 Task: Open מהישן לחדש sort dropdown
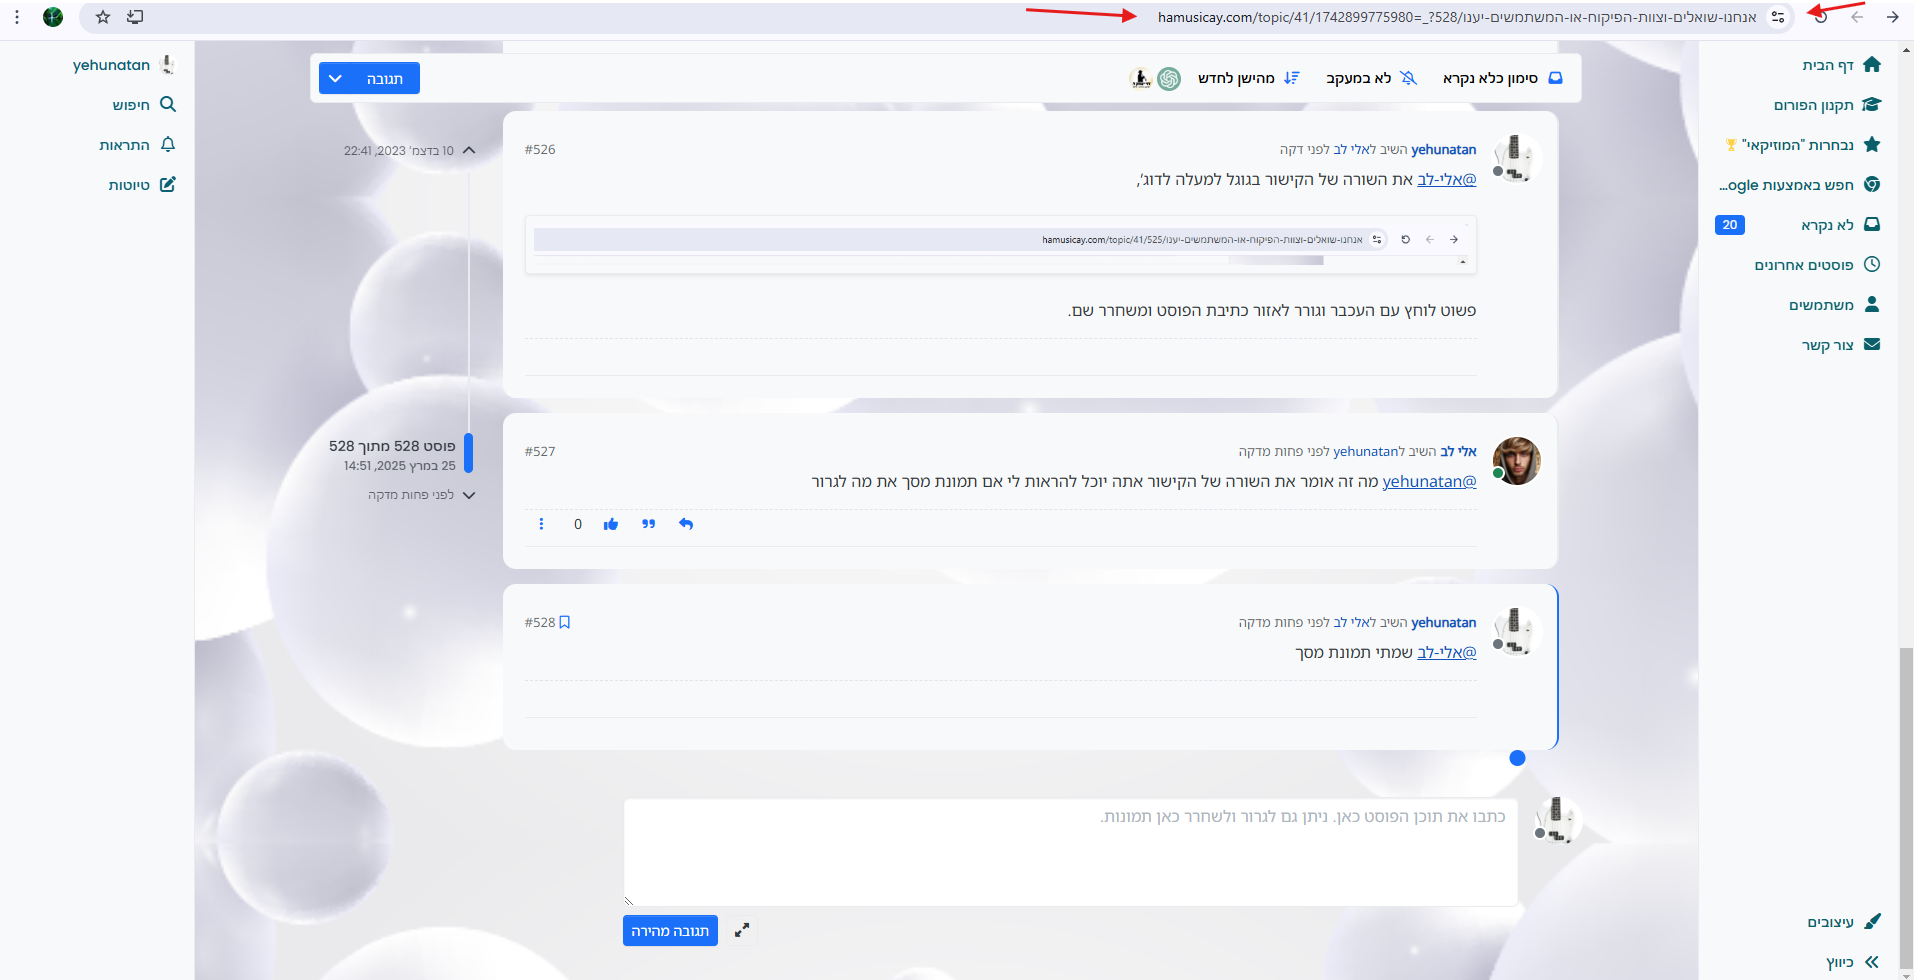pyautogui.click(x=1249, y=78)
